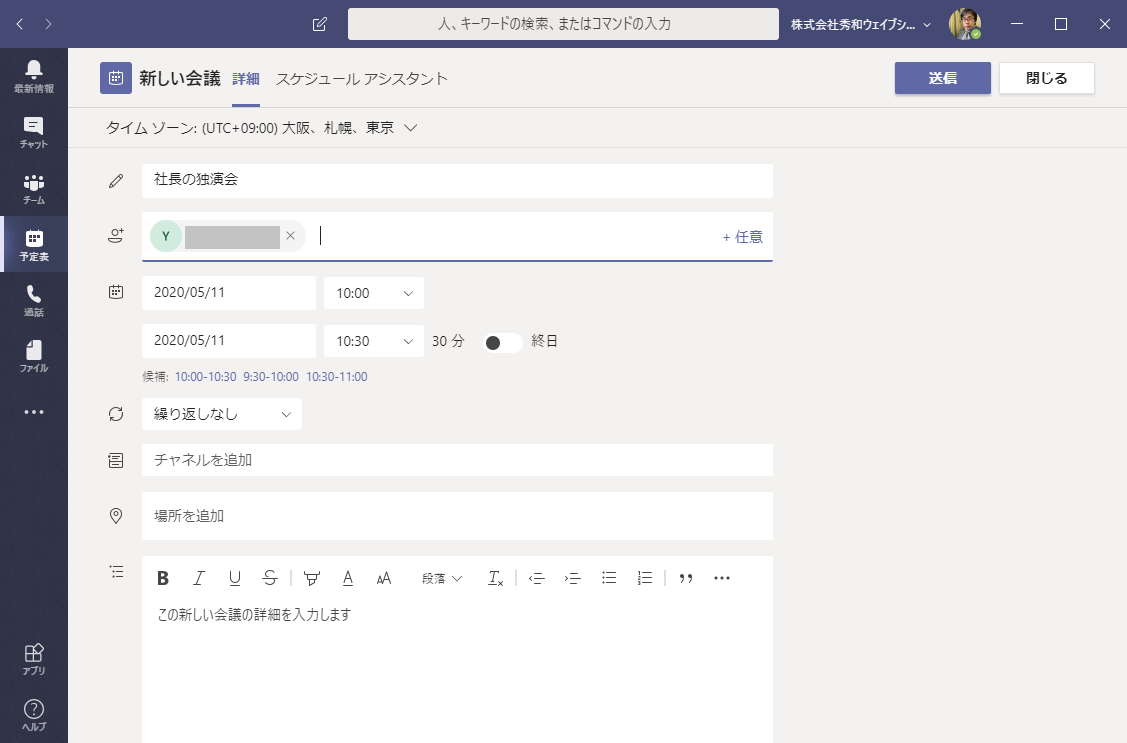This screenshot has height=743, width=1127.
Task: Expand the time zone dropdown
Action: pos(410,128)
